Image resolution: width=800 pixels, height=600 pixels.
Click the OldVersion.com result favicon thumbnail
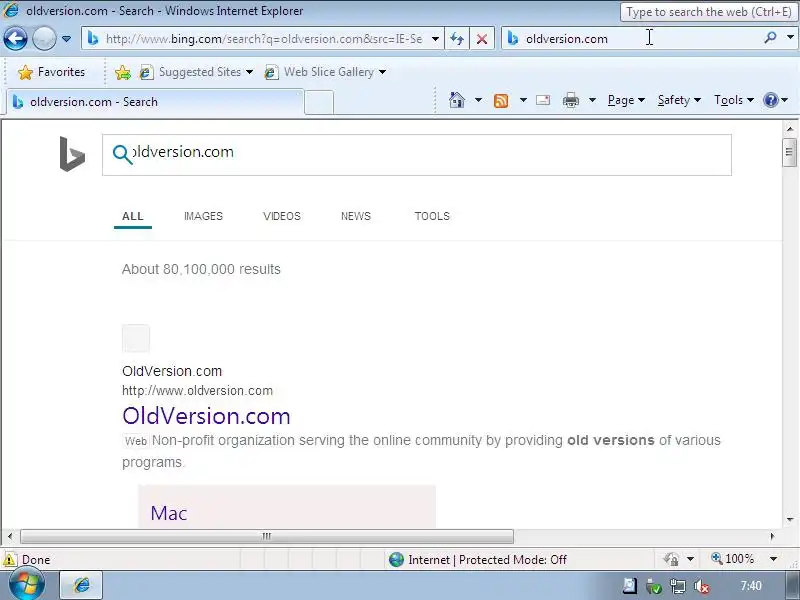coord(136,338)
